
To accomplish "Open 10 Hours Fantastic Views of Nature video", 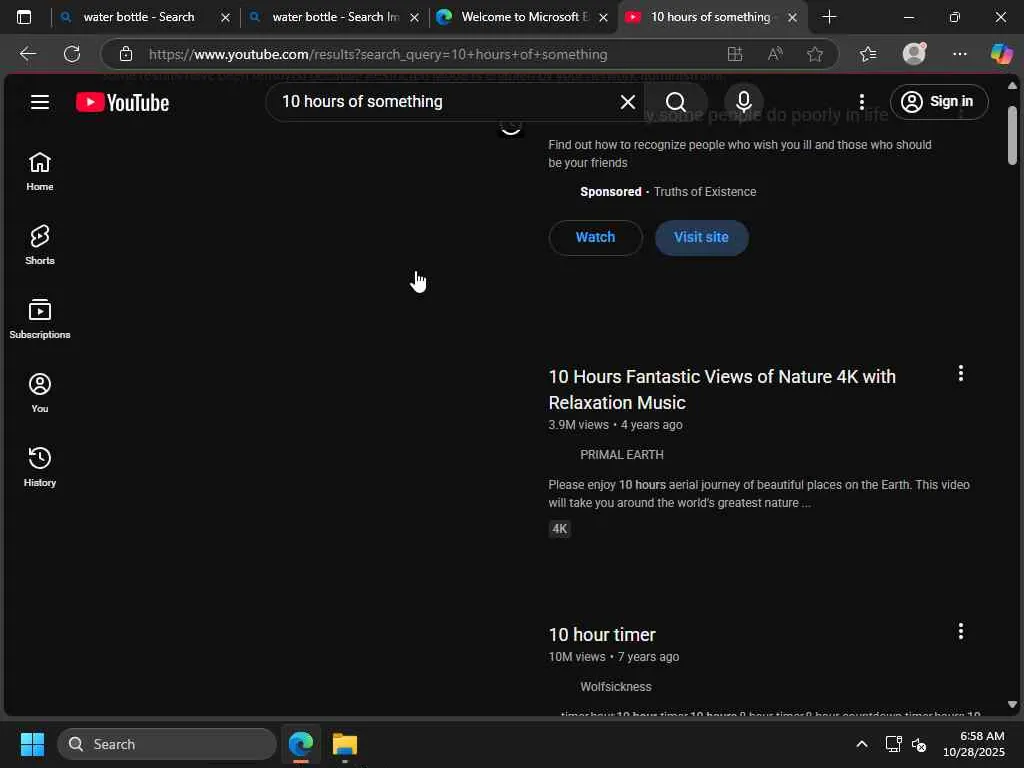I will coord(722,389).
